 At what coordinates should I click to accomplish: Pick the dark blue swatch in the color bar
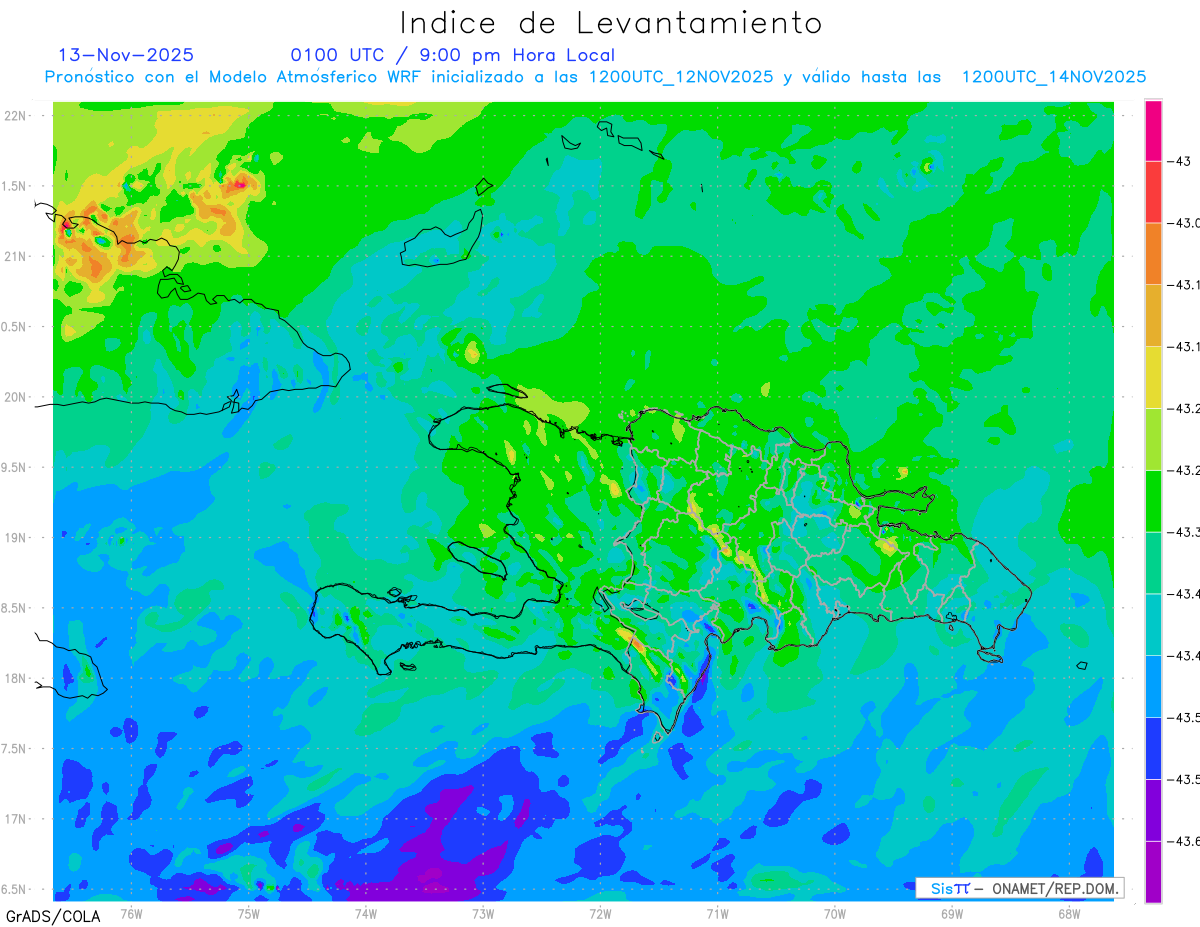1153,749
